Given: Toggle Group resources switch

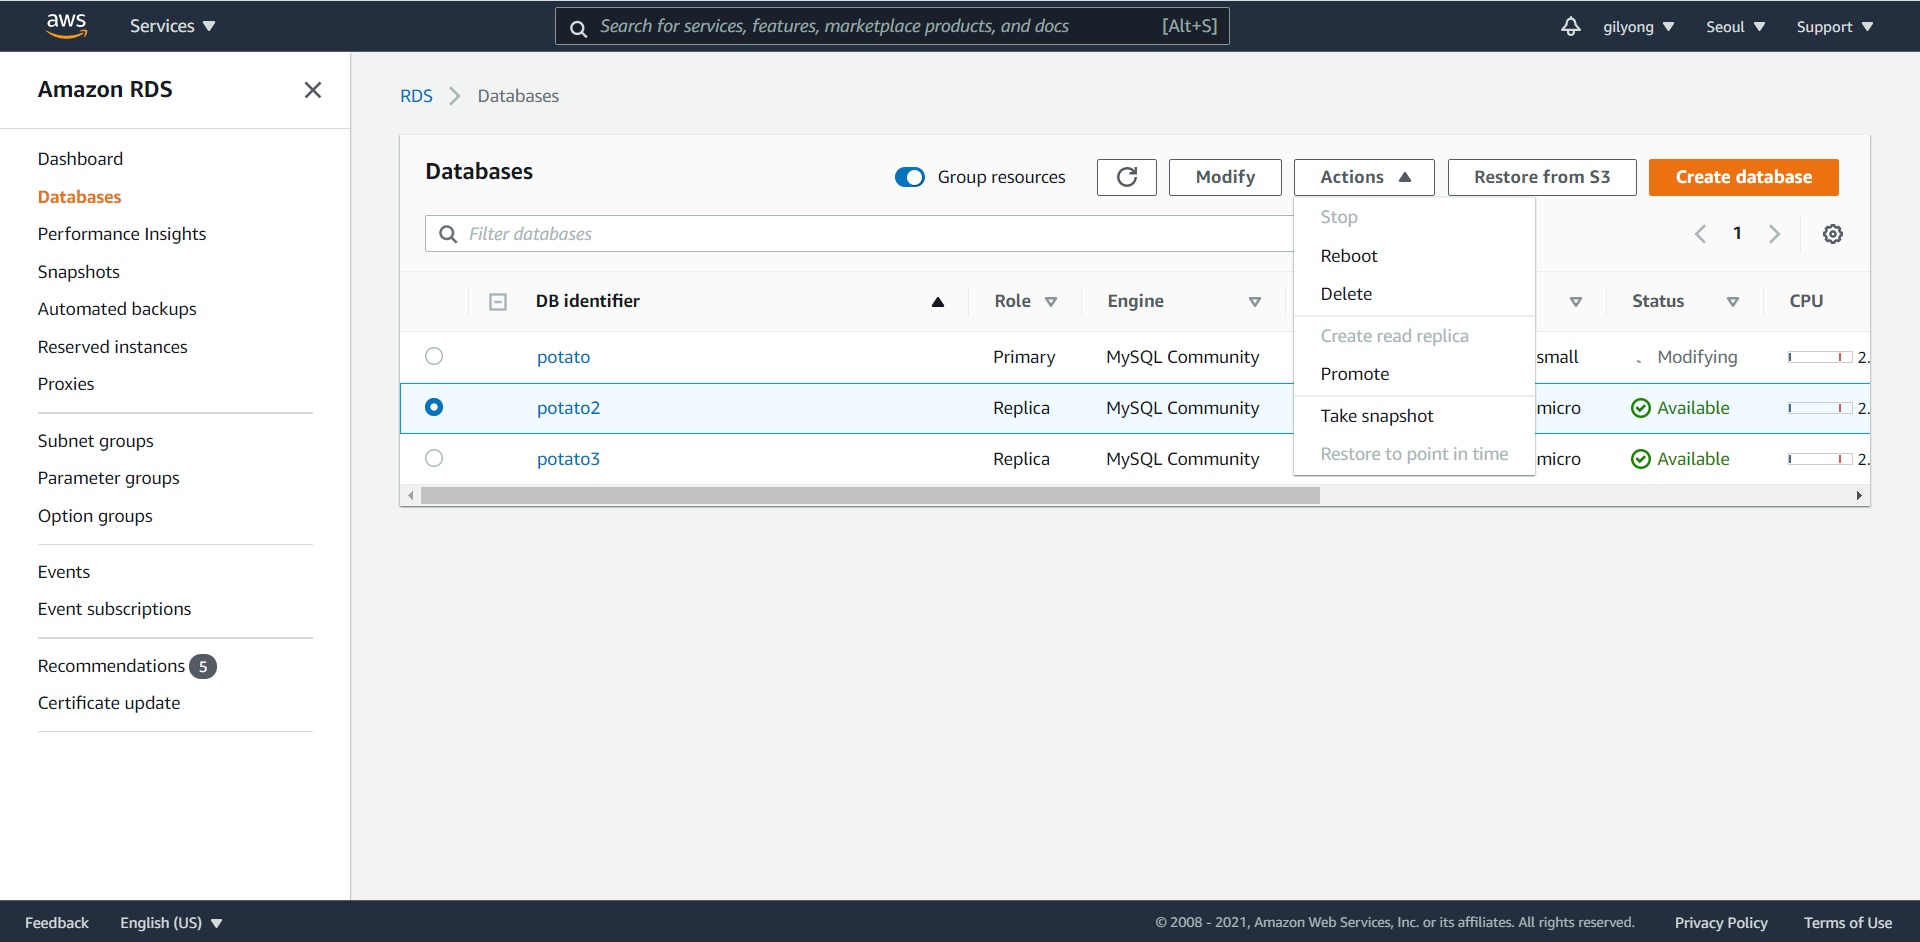Looking at the screenshot, I should (x=910, y=177).
